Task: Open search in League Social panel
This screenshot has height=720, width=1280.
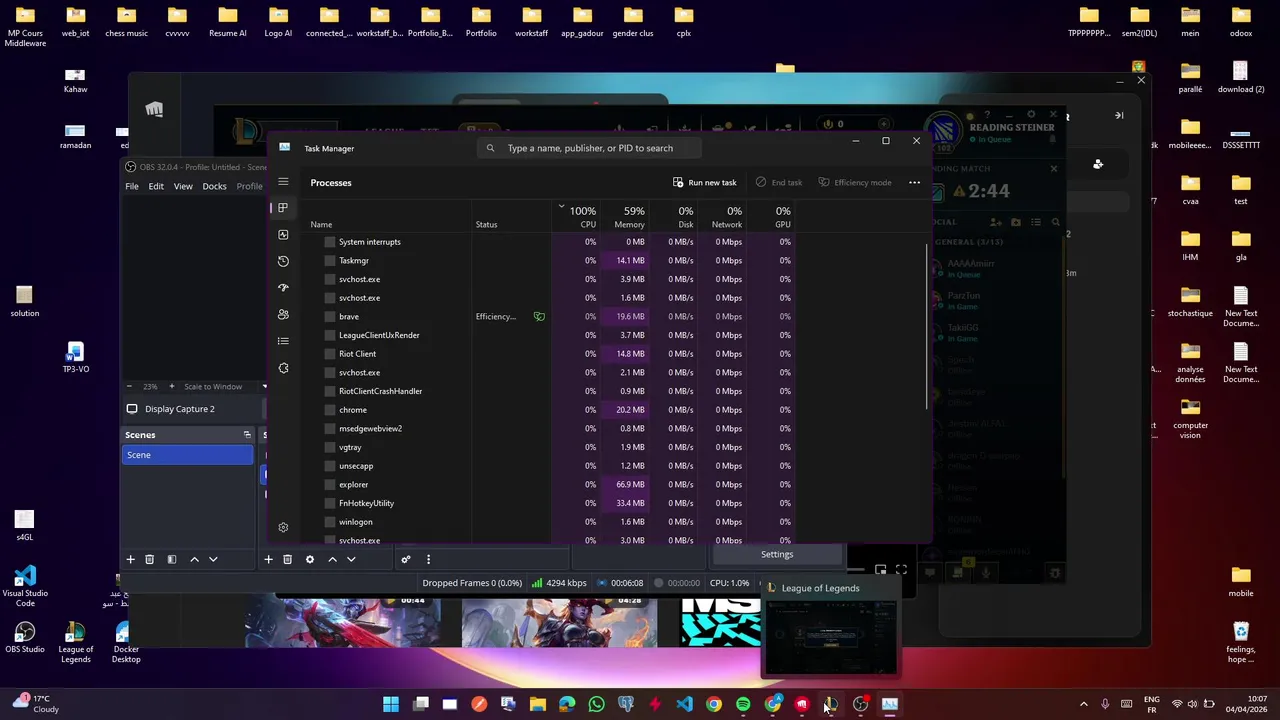Action: point(1055,222)
